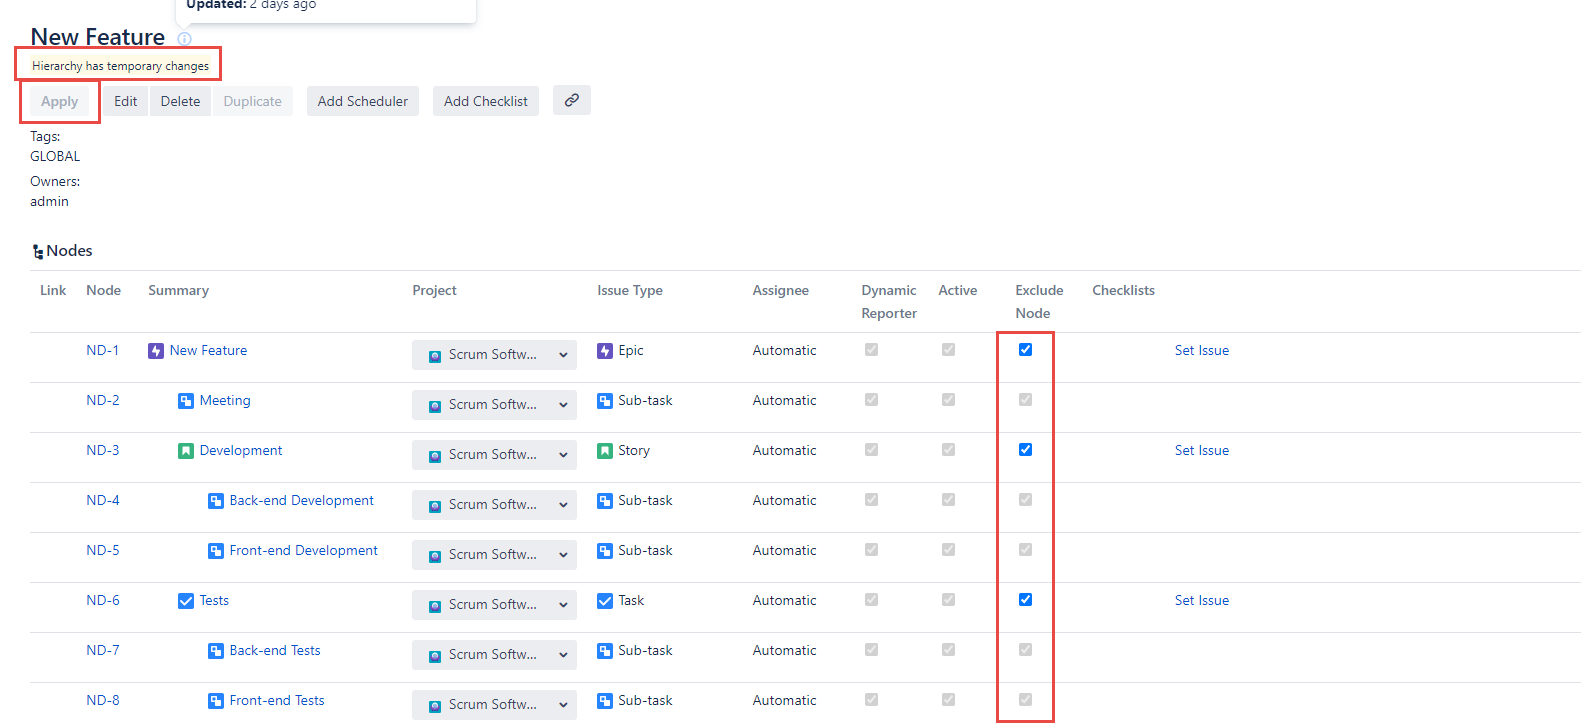Uncheck Exclude Node for ND-1 row
The image size is (1581, 725).
tap(1025, 350)
